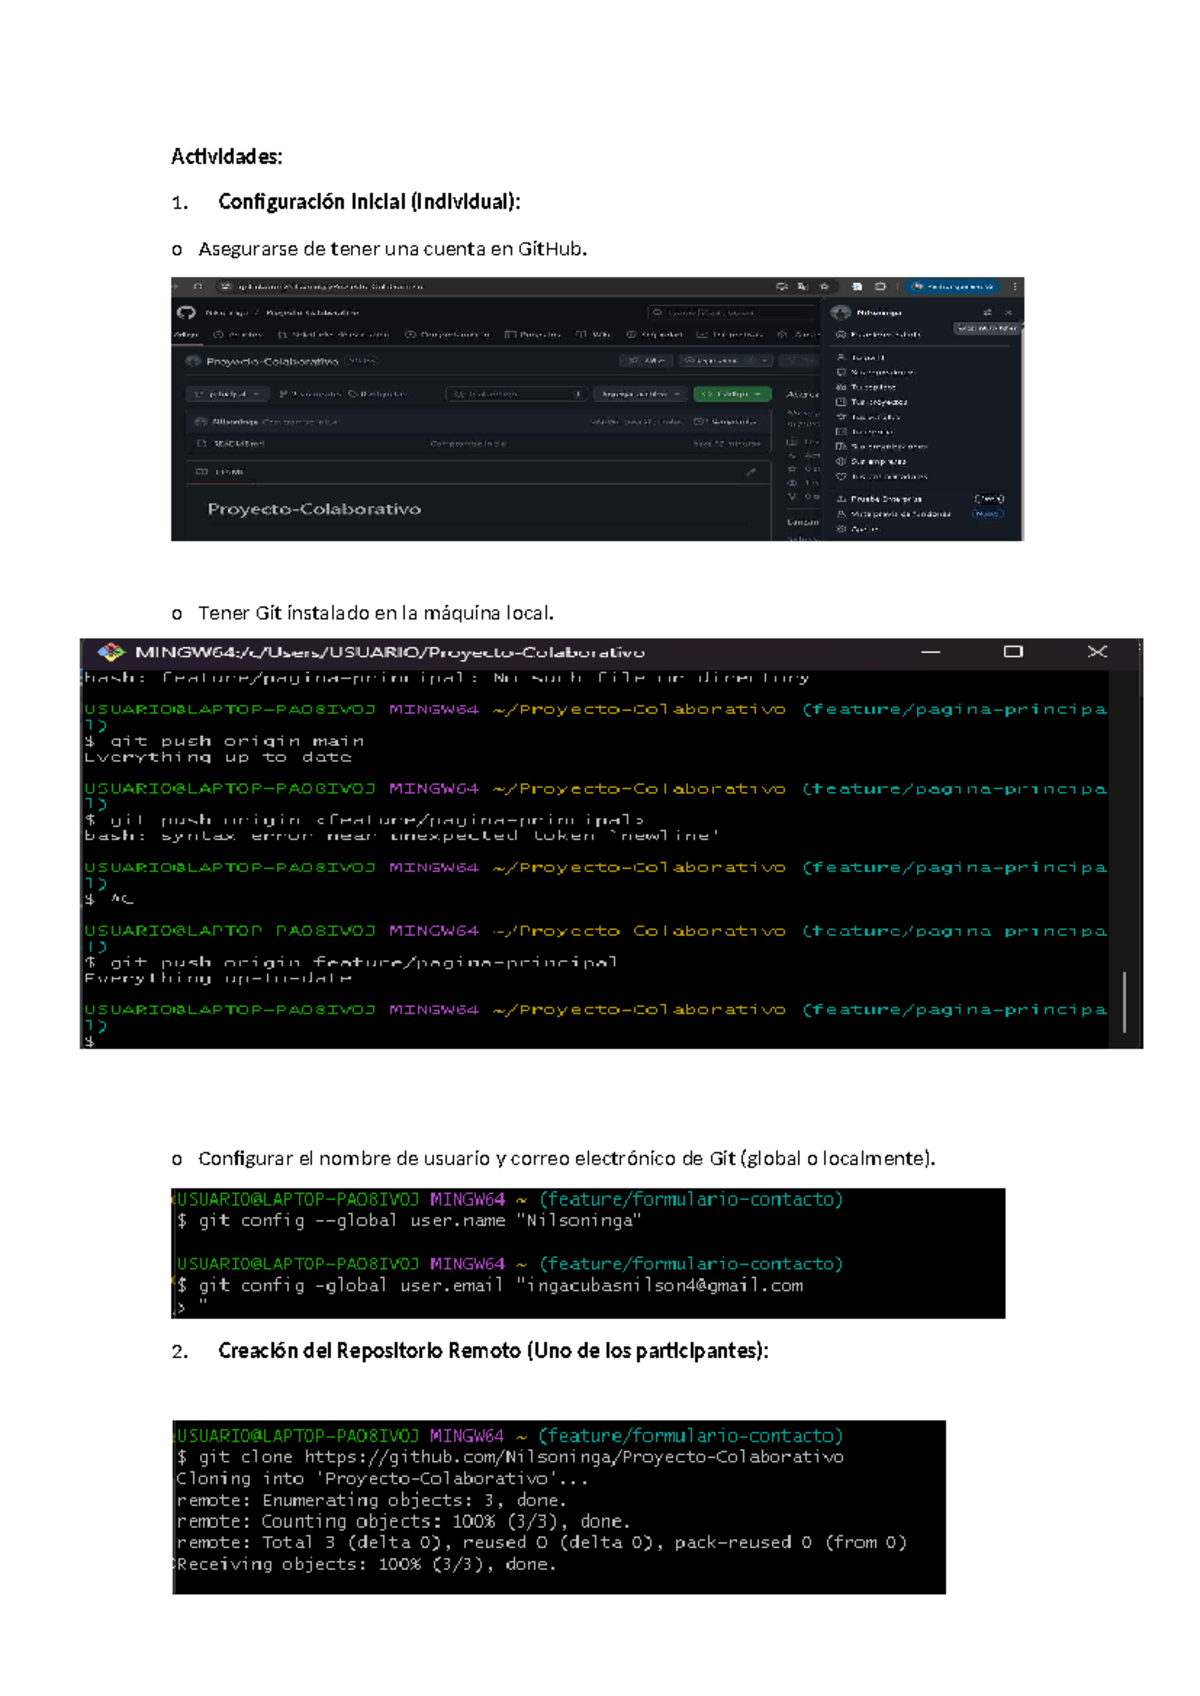The image size is (1200, 1696).
Task: Click the git config user.name "Nilsoninga" line
Action: (409, 1220)
